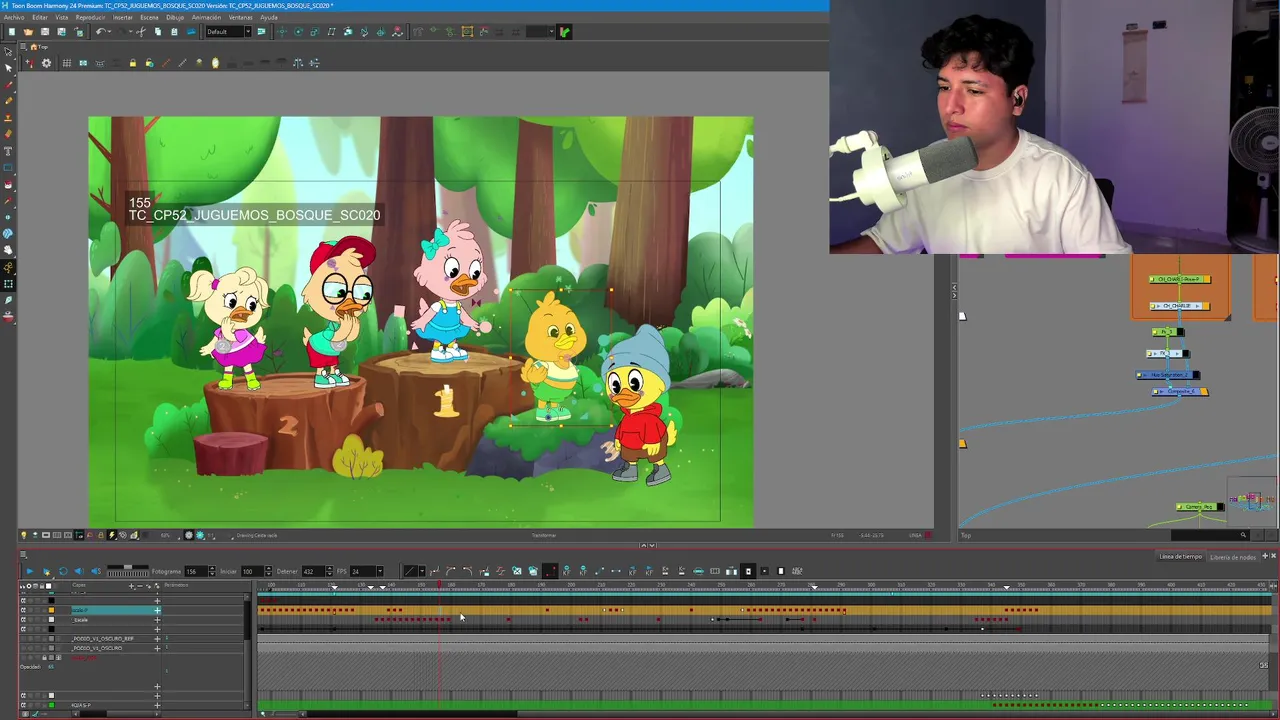This screenshot has width=1280, height=720.
Task: Click the Línea de tiempo tab
Action: [1180, 556]
